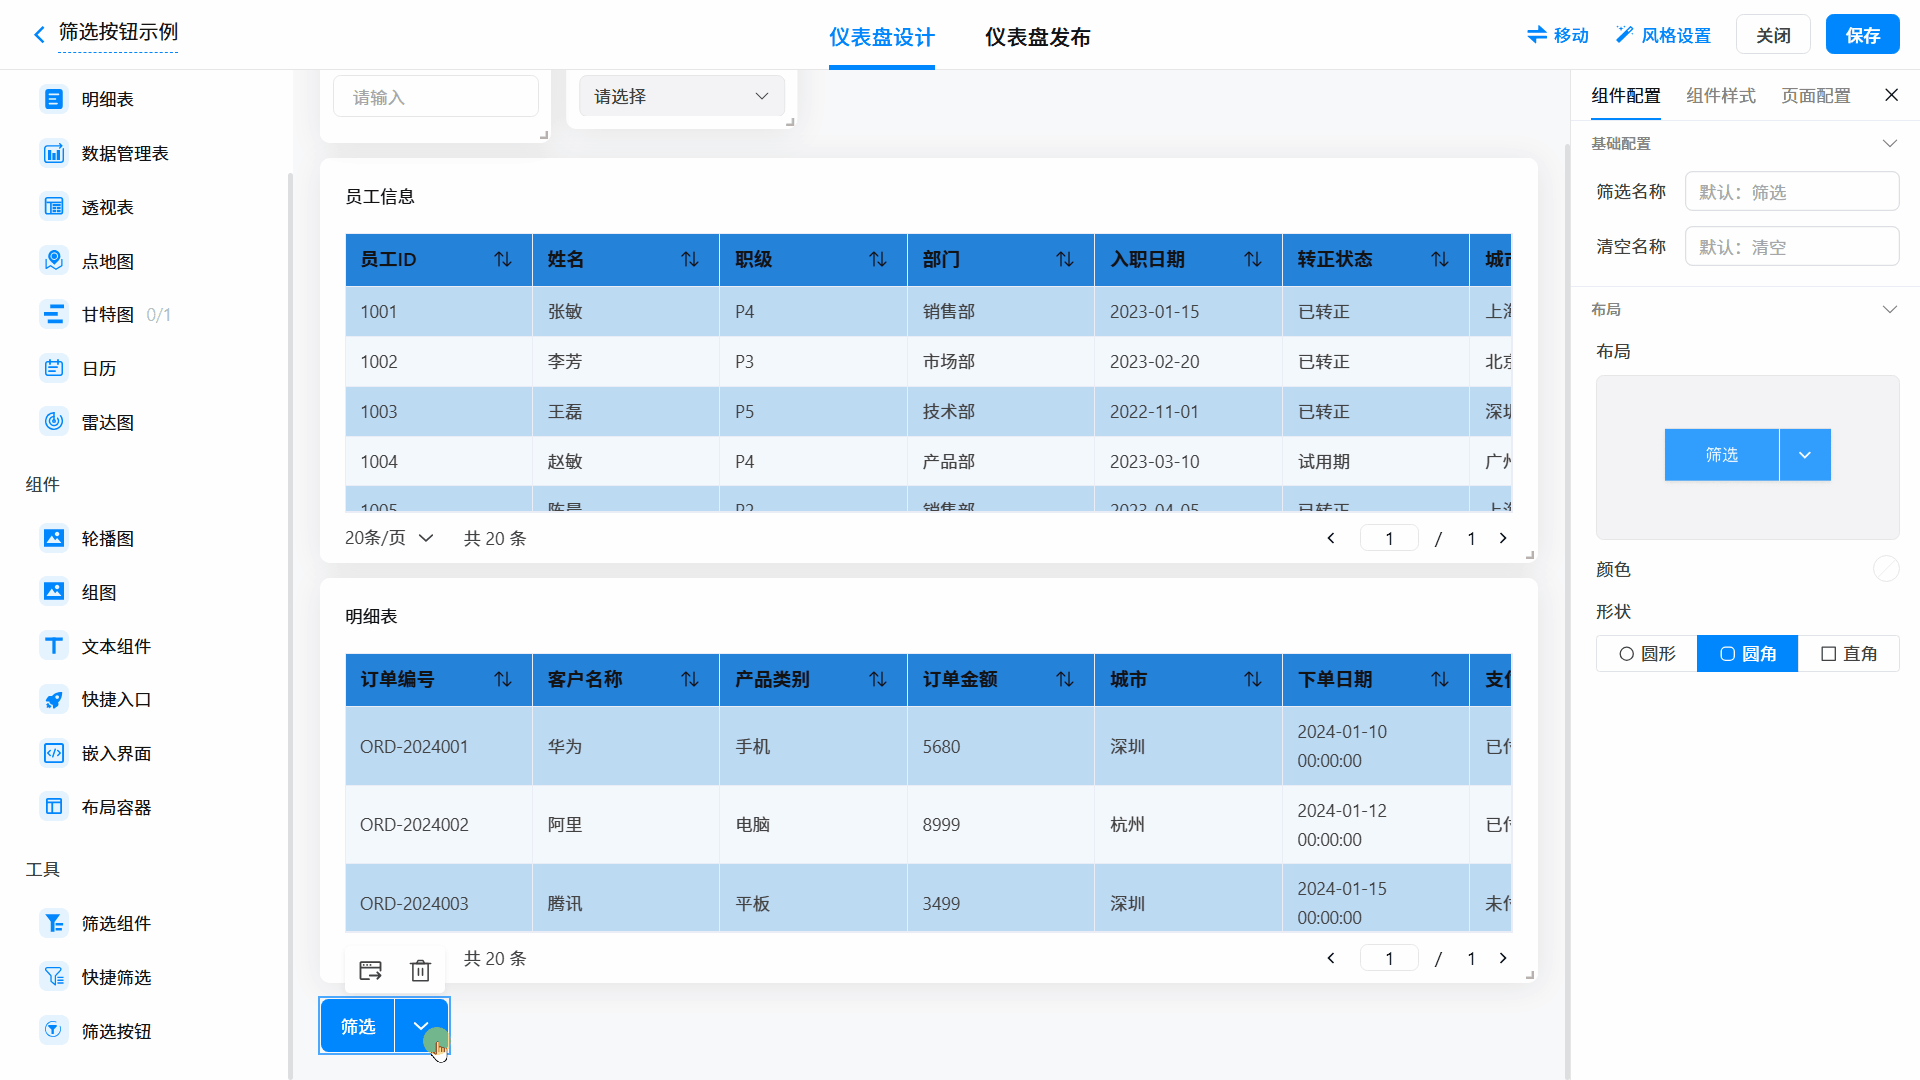The width and height of the screenshot is (1920, 1080).
Task: Collapse the 基础配置 section
Action: point(1890,143)
